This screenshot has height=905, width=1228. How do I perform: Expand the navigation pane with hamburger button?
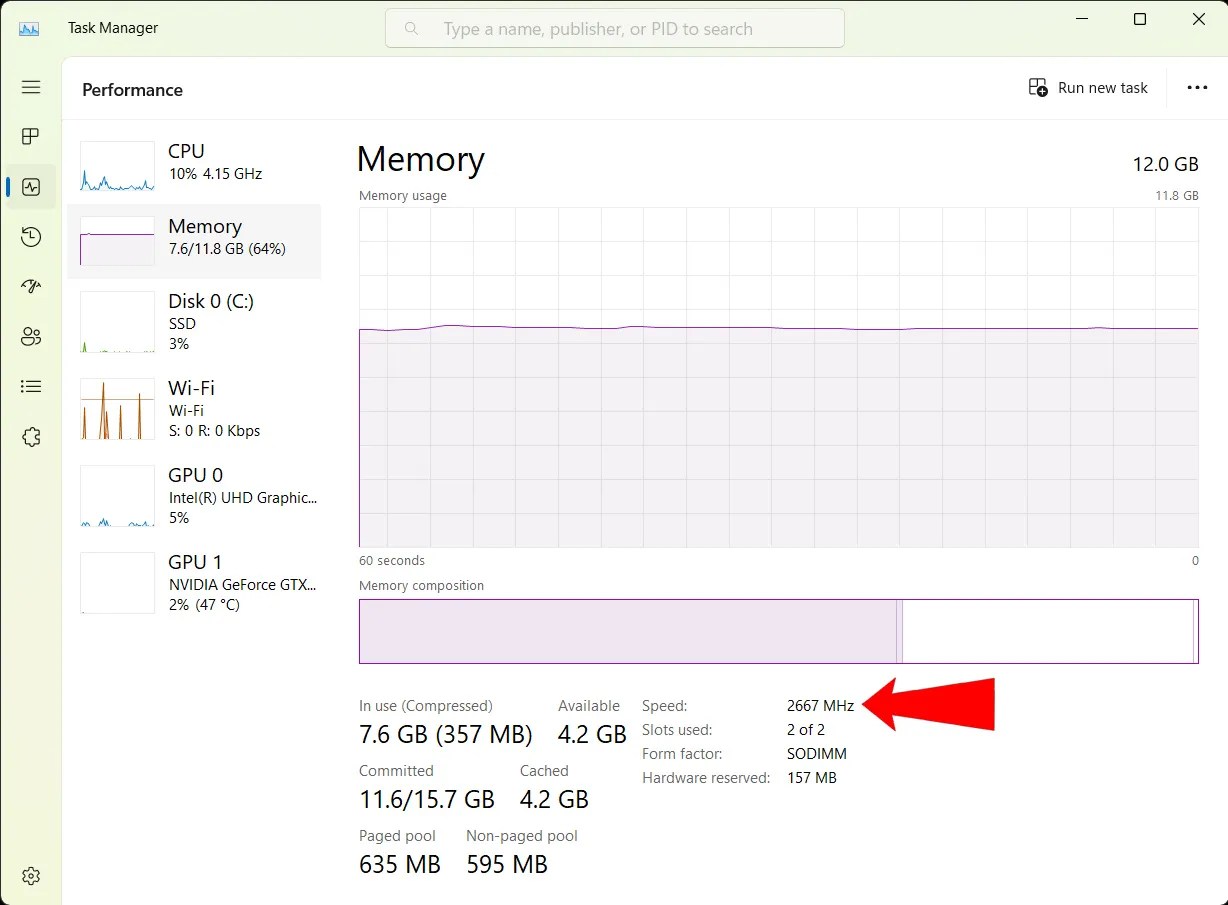coord(31,87)
